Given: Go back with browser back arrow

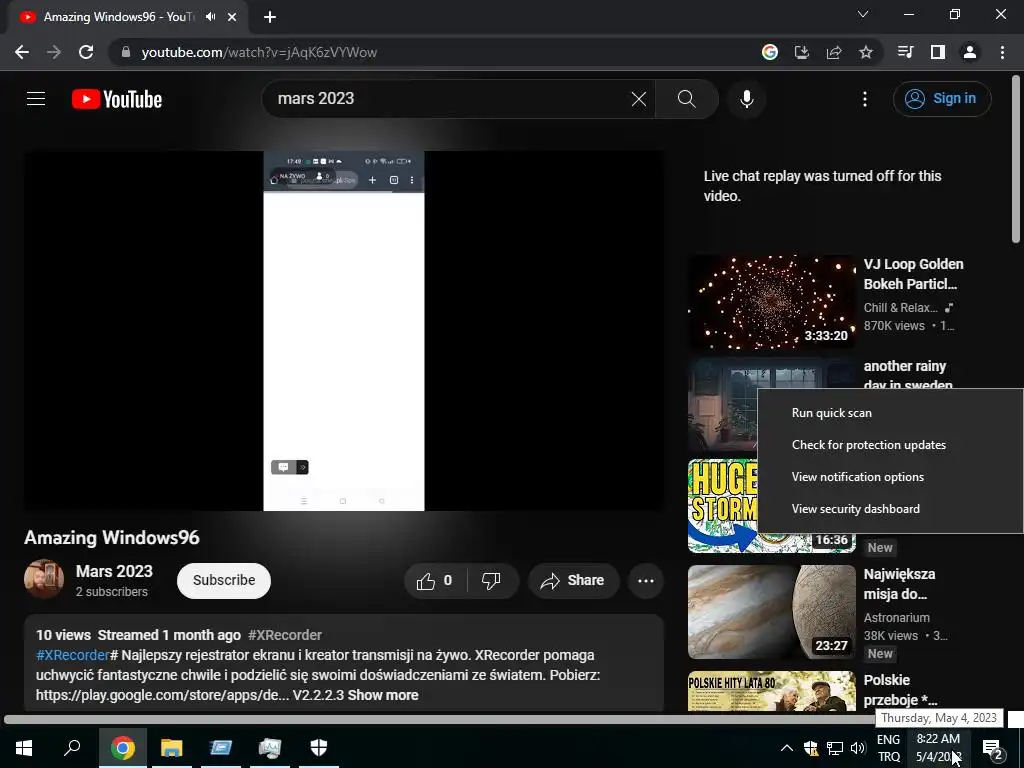Looking at the screenshot, I should click(x=22, y=52).
